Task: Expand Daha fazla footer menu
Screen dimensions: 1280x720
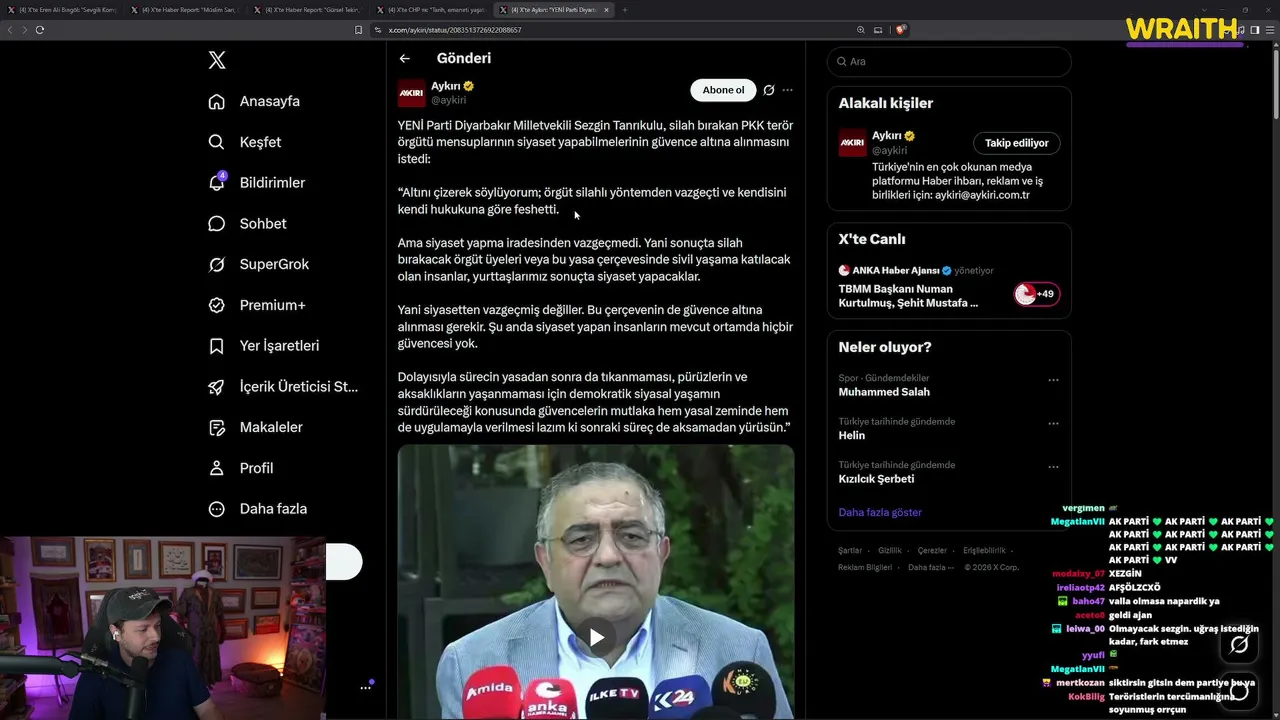Action: (x=931, y=567)
